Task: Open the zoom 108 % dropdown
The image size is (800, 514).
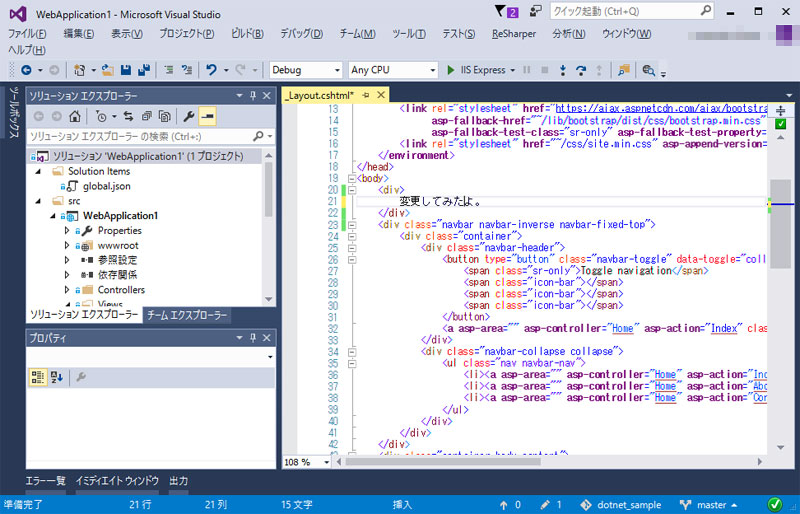Action: click(x=327, y=462)
